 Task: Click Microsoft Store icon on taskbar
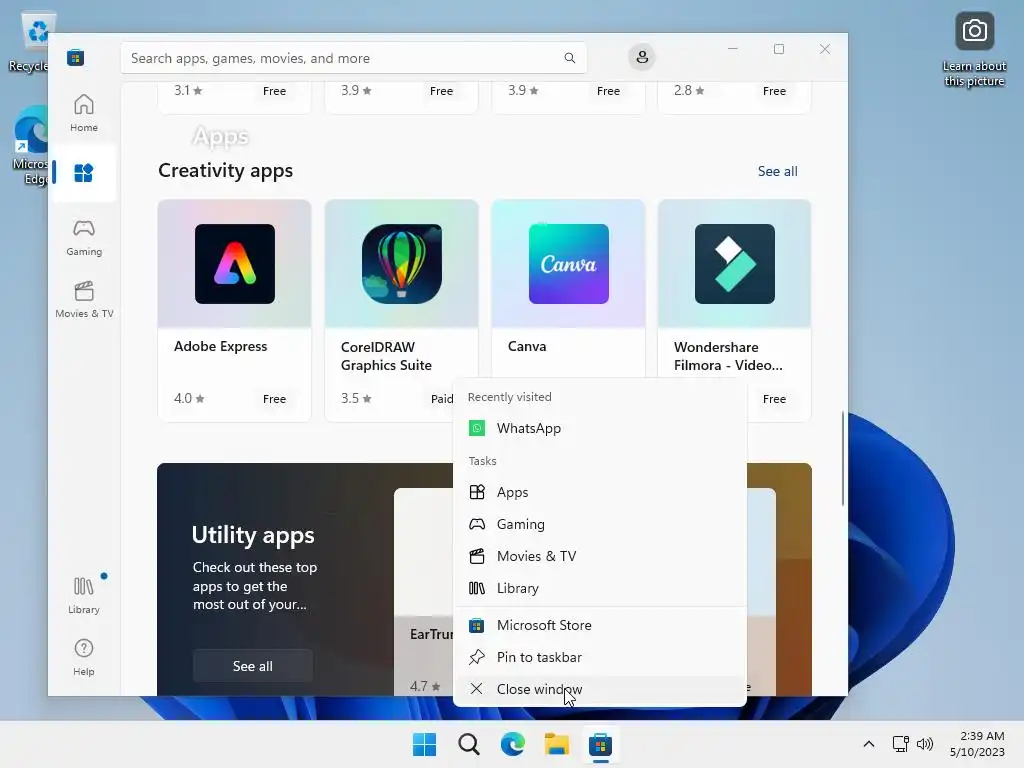[x=600, y=744]
